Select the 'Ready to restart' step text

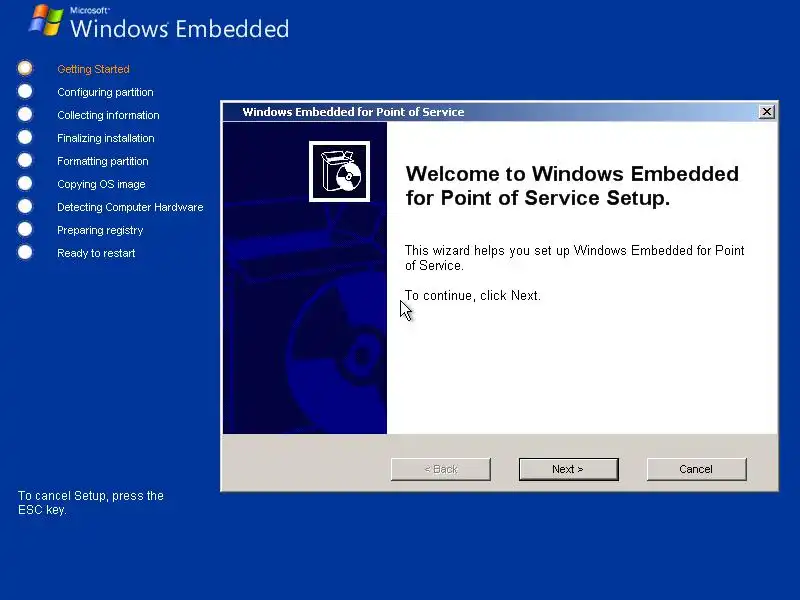click(96, 253)
